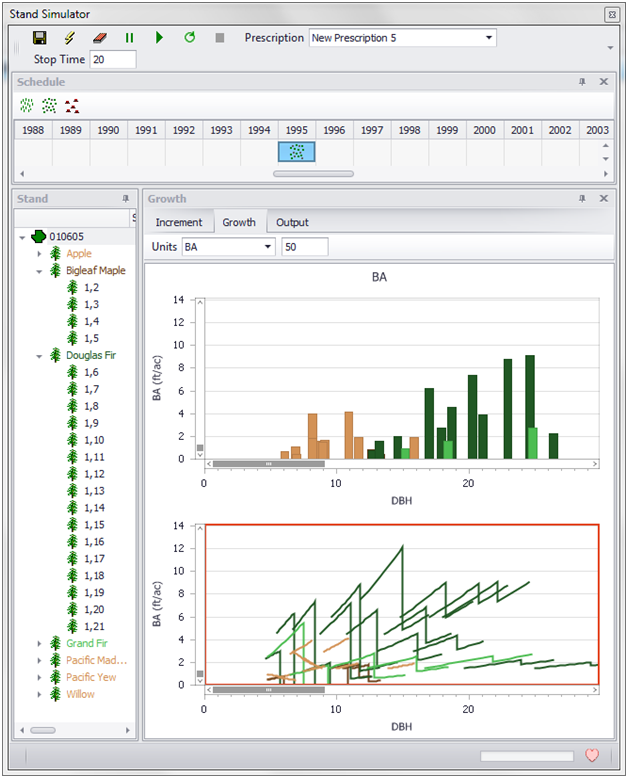Click the Schedule timeline right scroll arrow
The height and width of the screenshot is (778, 628).
tap(606, 174)
